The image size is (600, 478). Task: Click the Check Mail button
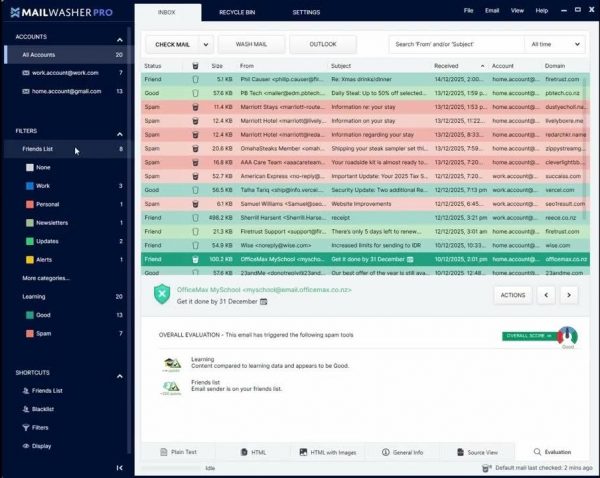pos(173,44)
